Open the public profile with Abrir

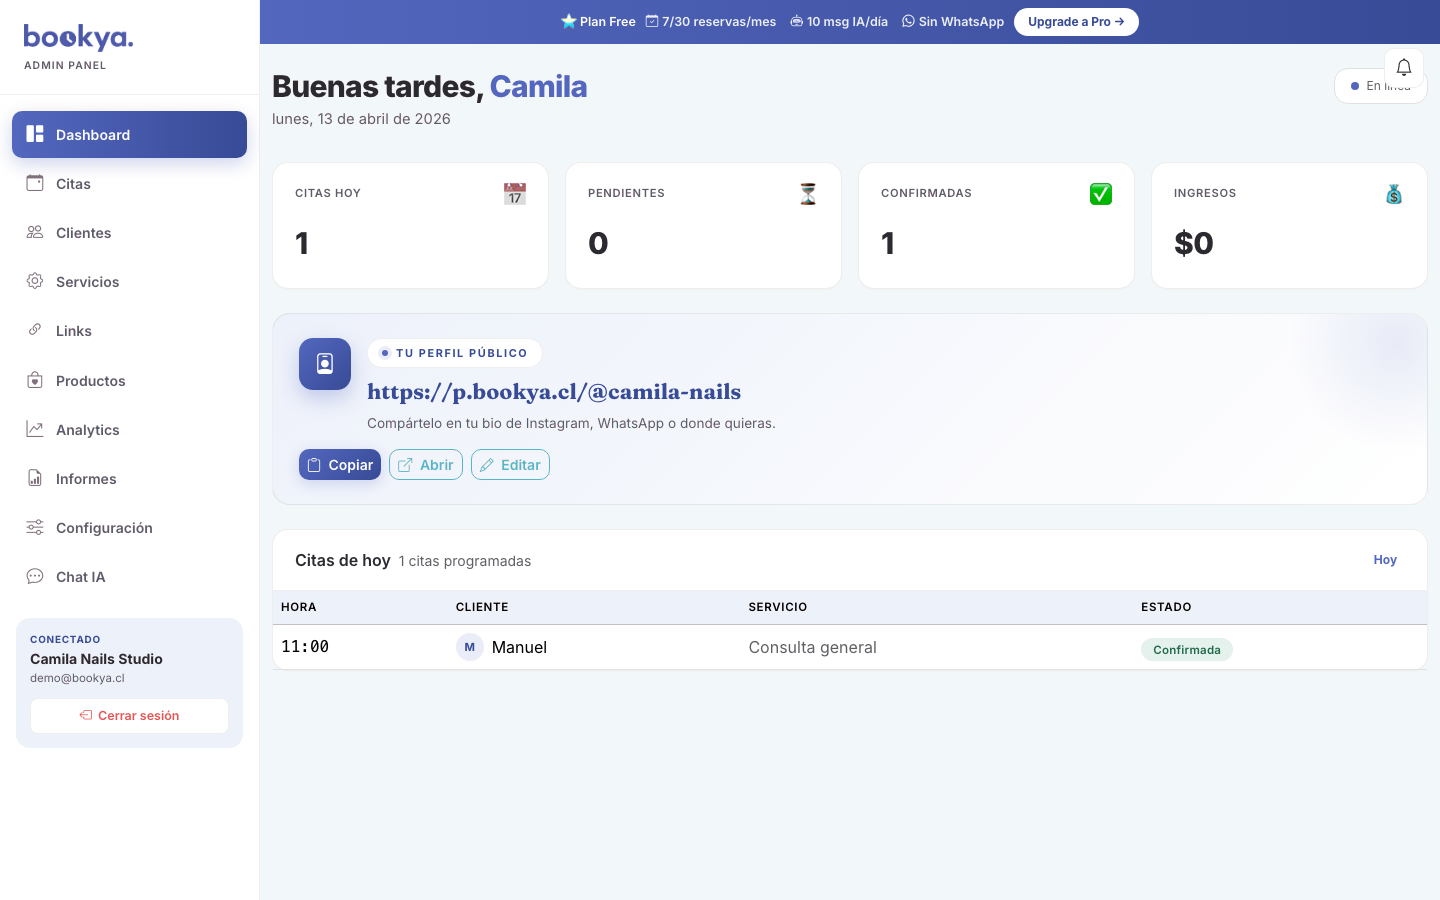pos(426,465)
